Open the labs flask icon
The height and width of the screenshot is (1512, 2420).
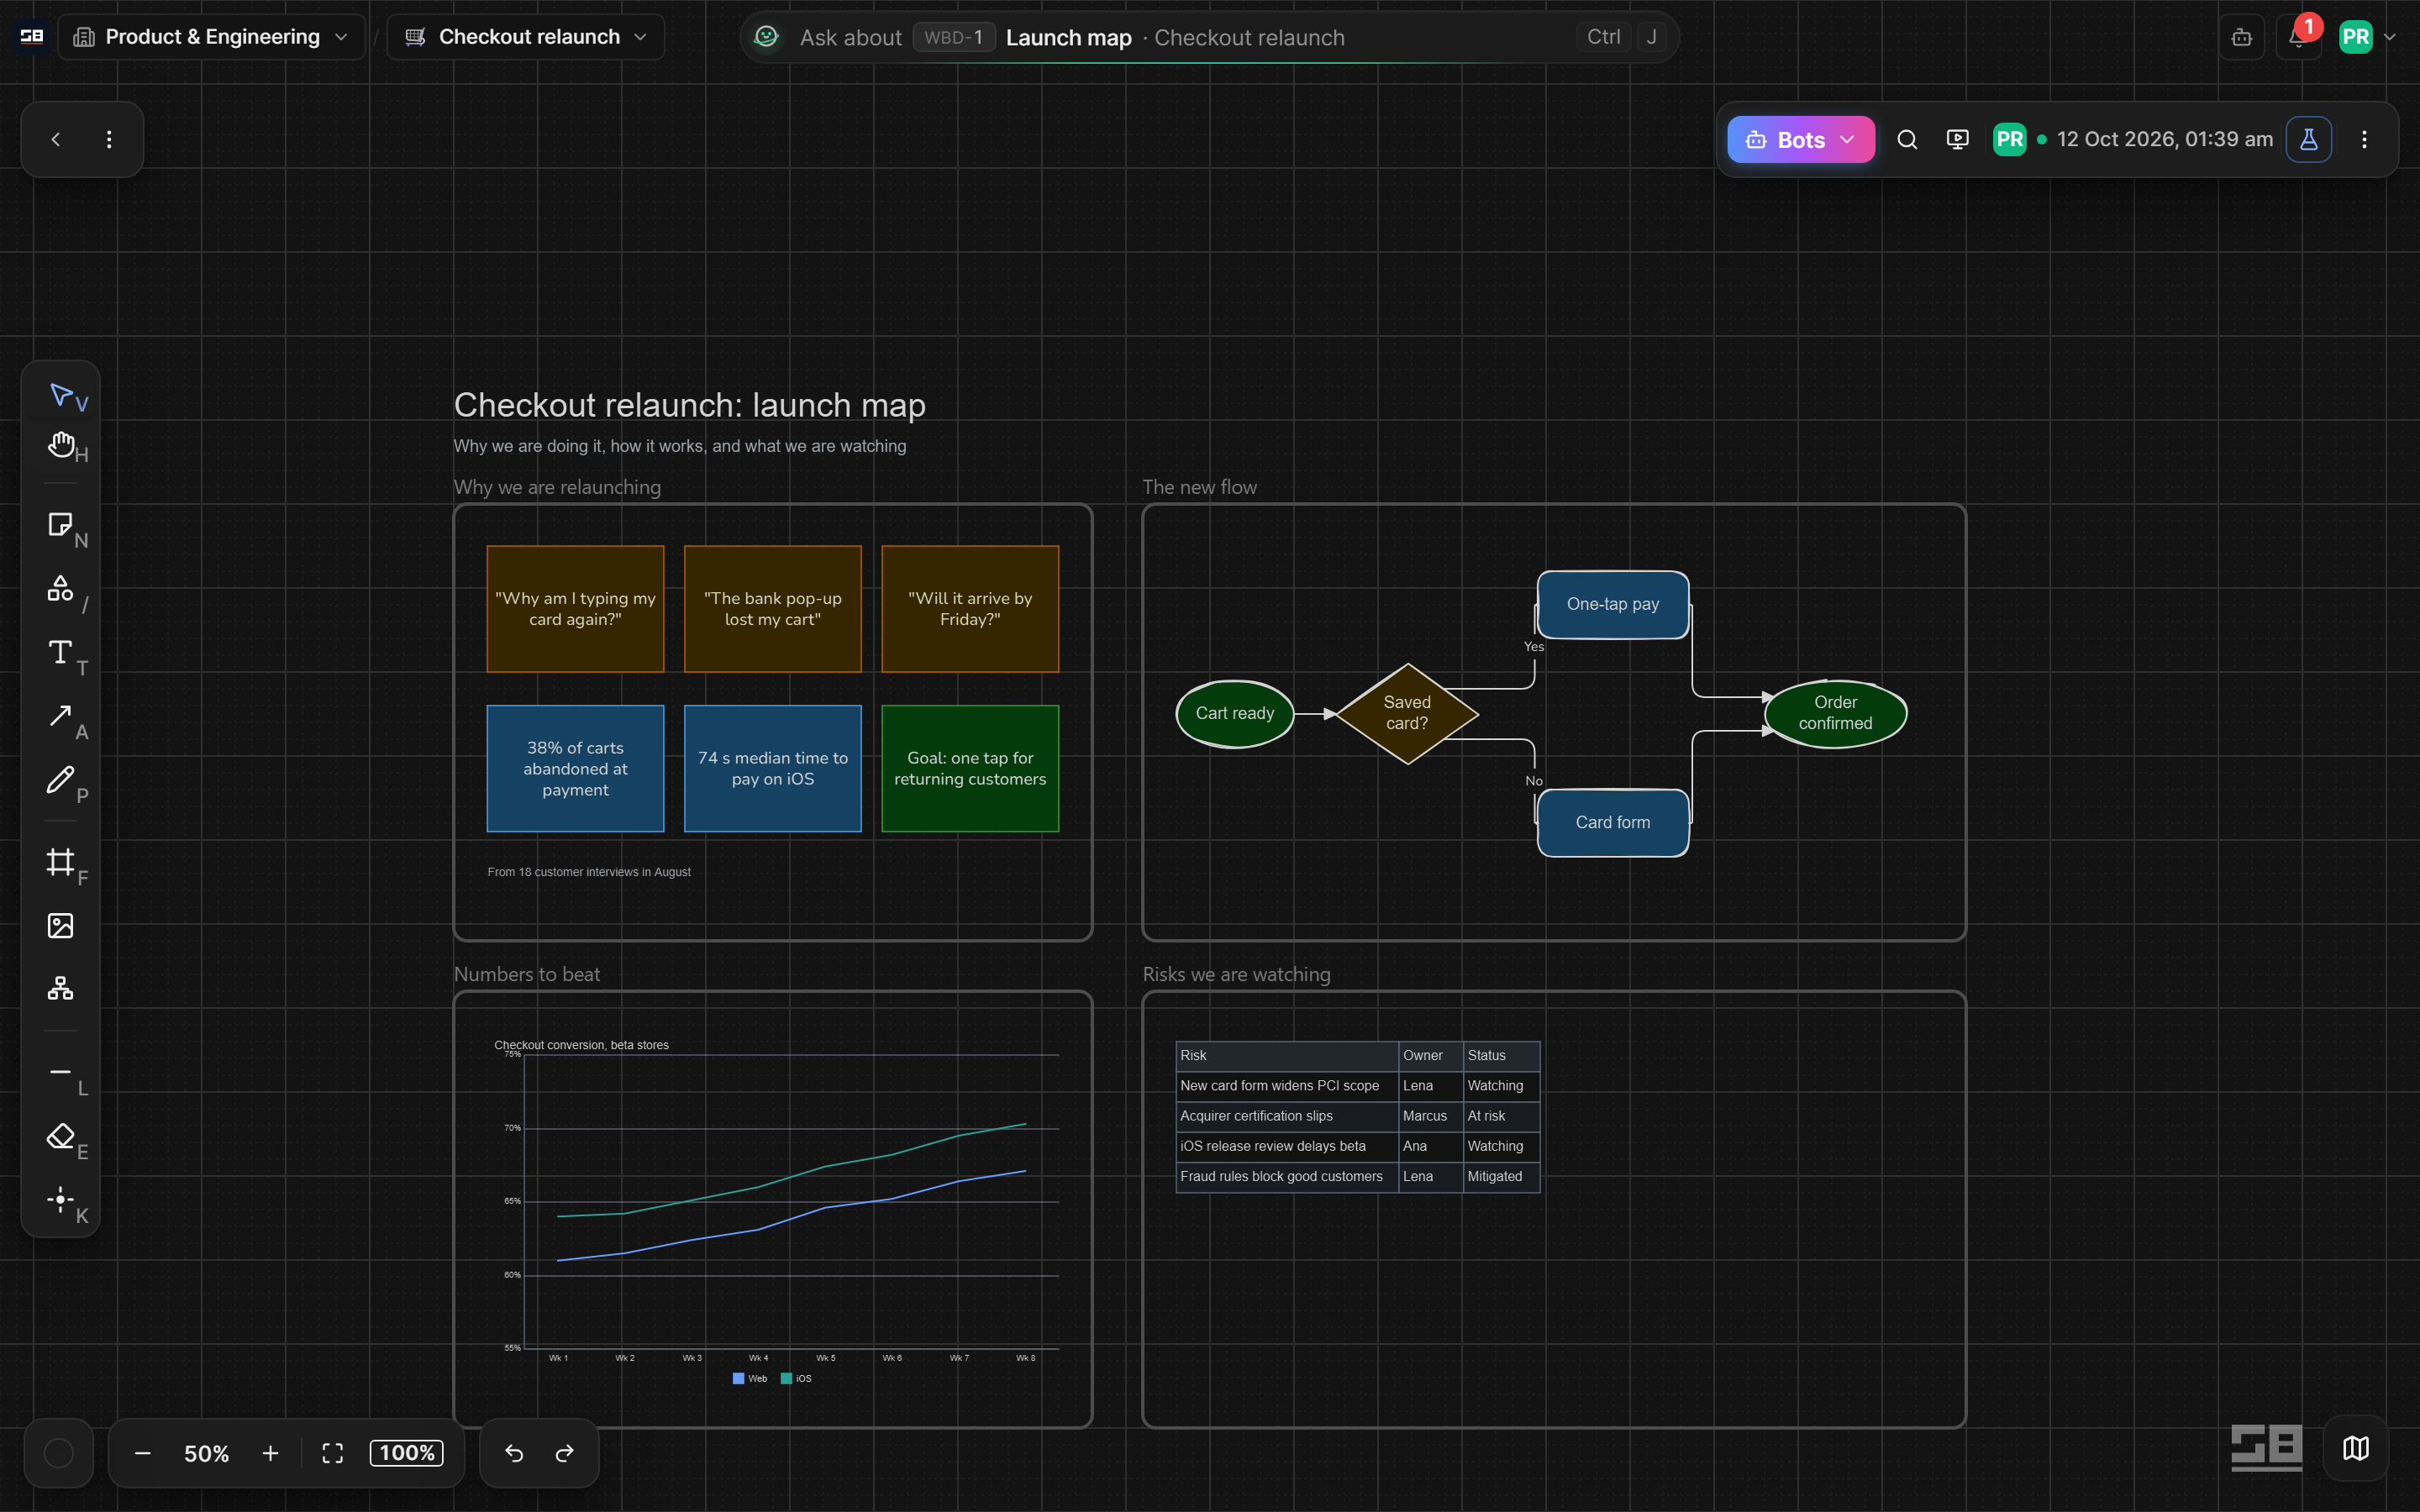(x=2309, y=139)
